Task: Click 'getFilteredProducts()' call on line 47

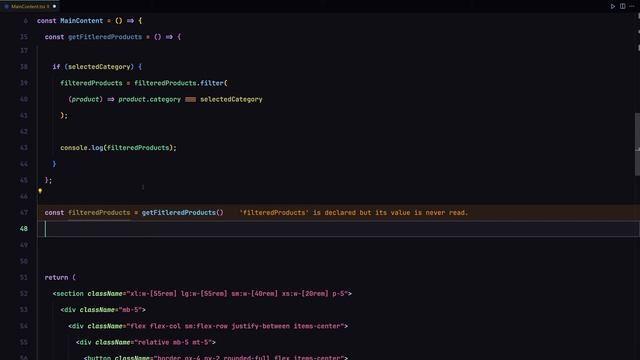Action: pyautogui.click(x=182, y=213)
